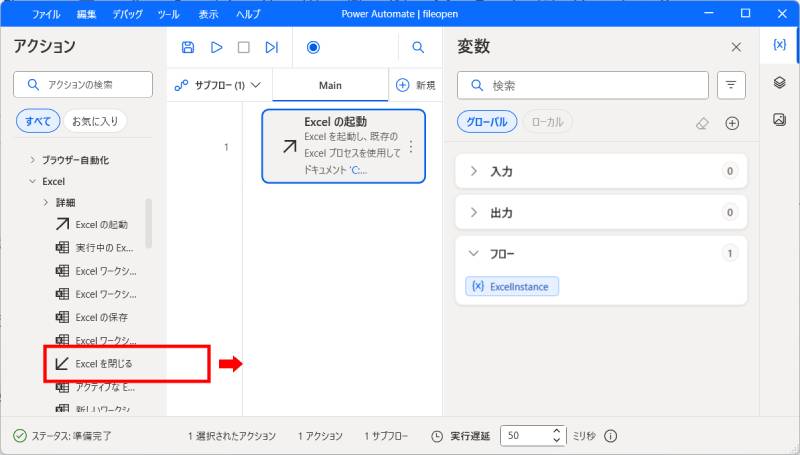Image resolution: width=800 pixels, height=455 pixels.
Task: Open images pane icon
Action: click(779, 119)
